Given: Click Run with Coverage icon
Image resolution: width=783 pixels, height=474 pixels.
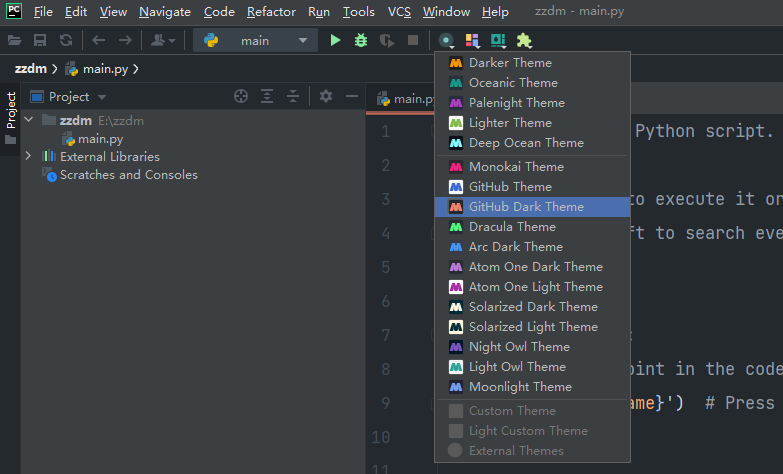Looking at the screenshot, I should click(x=387, y=40).
